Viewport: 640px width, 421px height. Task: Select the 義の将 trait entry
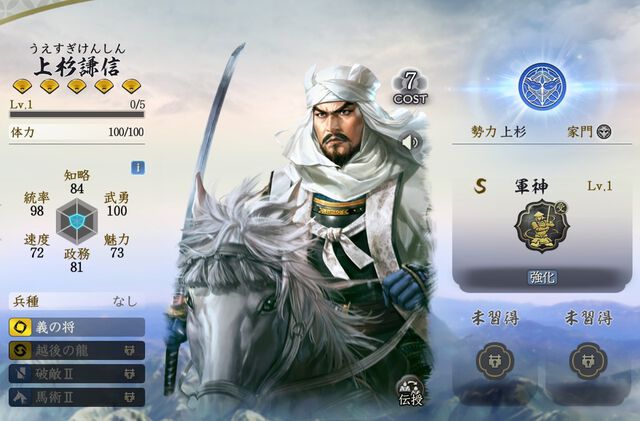[77, 327]
